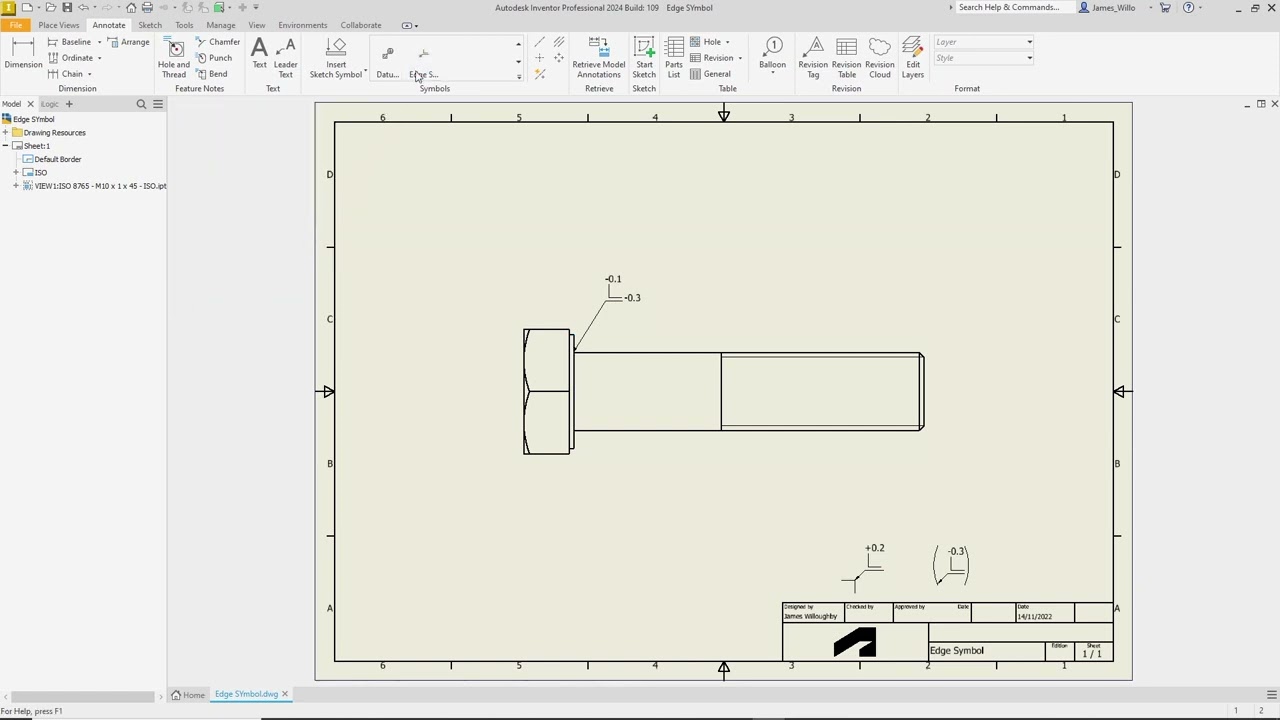This screenshot has height=720, width=1280.
Task: Add a new browser panel tab
Action: tap(69, 104)
